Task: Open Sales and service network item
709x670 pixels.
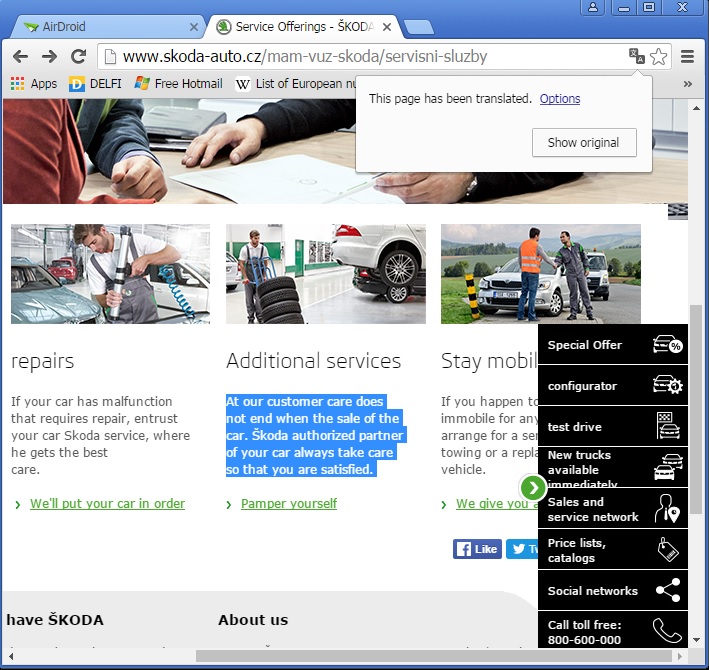Action: coord(613,509)
